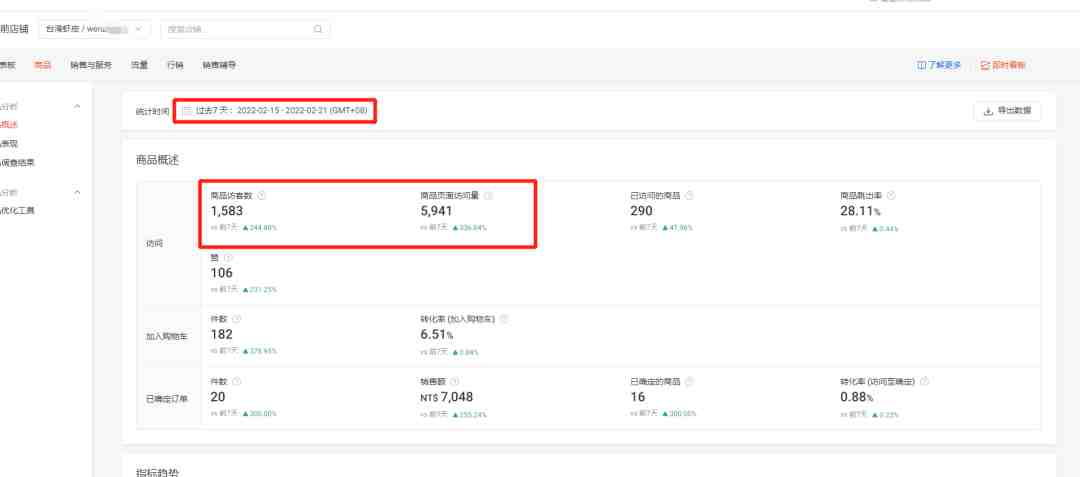Open help tooltip for 转化率 (访问至确定)
This screenshot has width=1080, height=477.
(924, 381)
